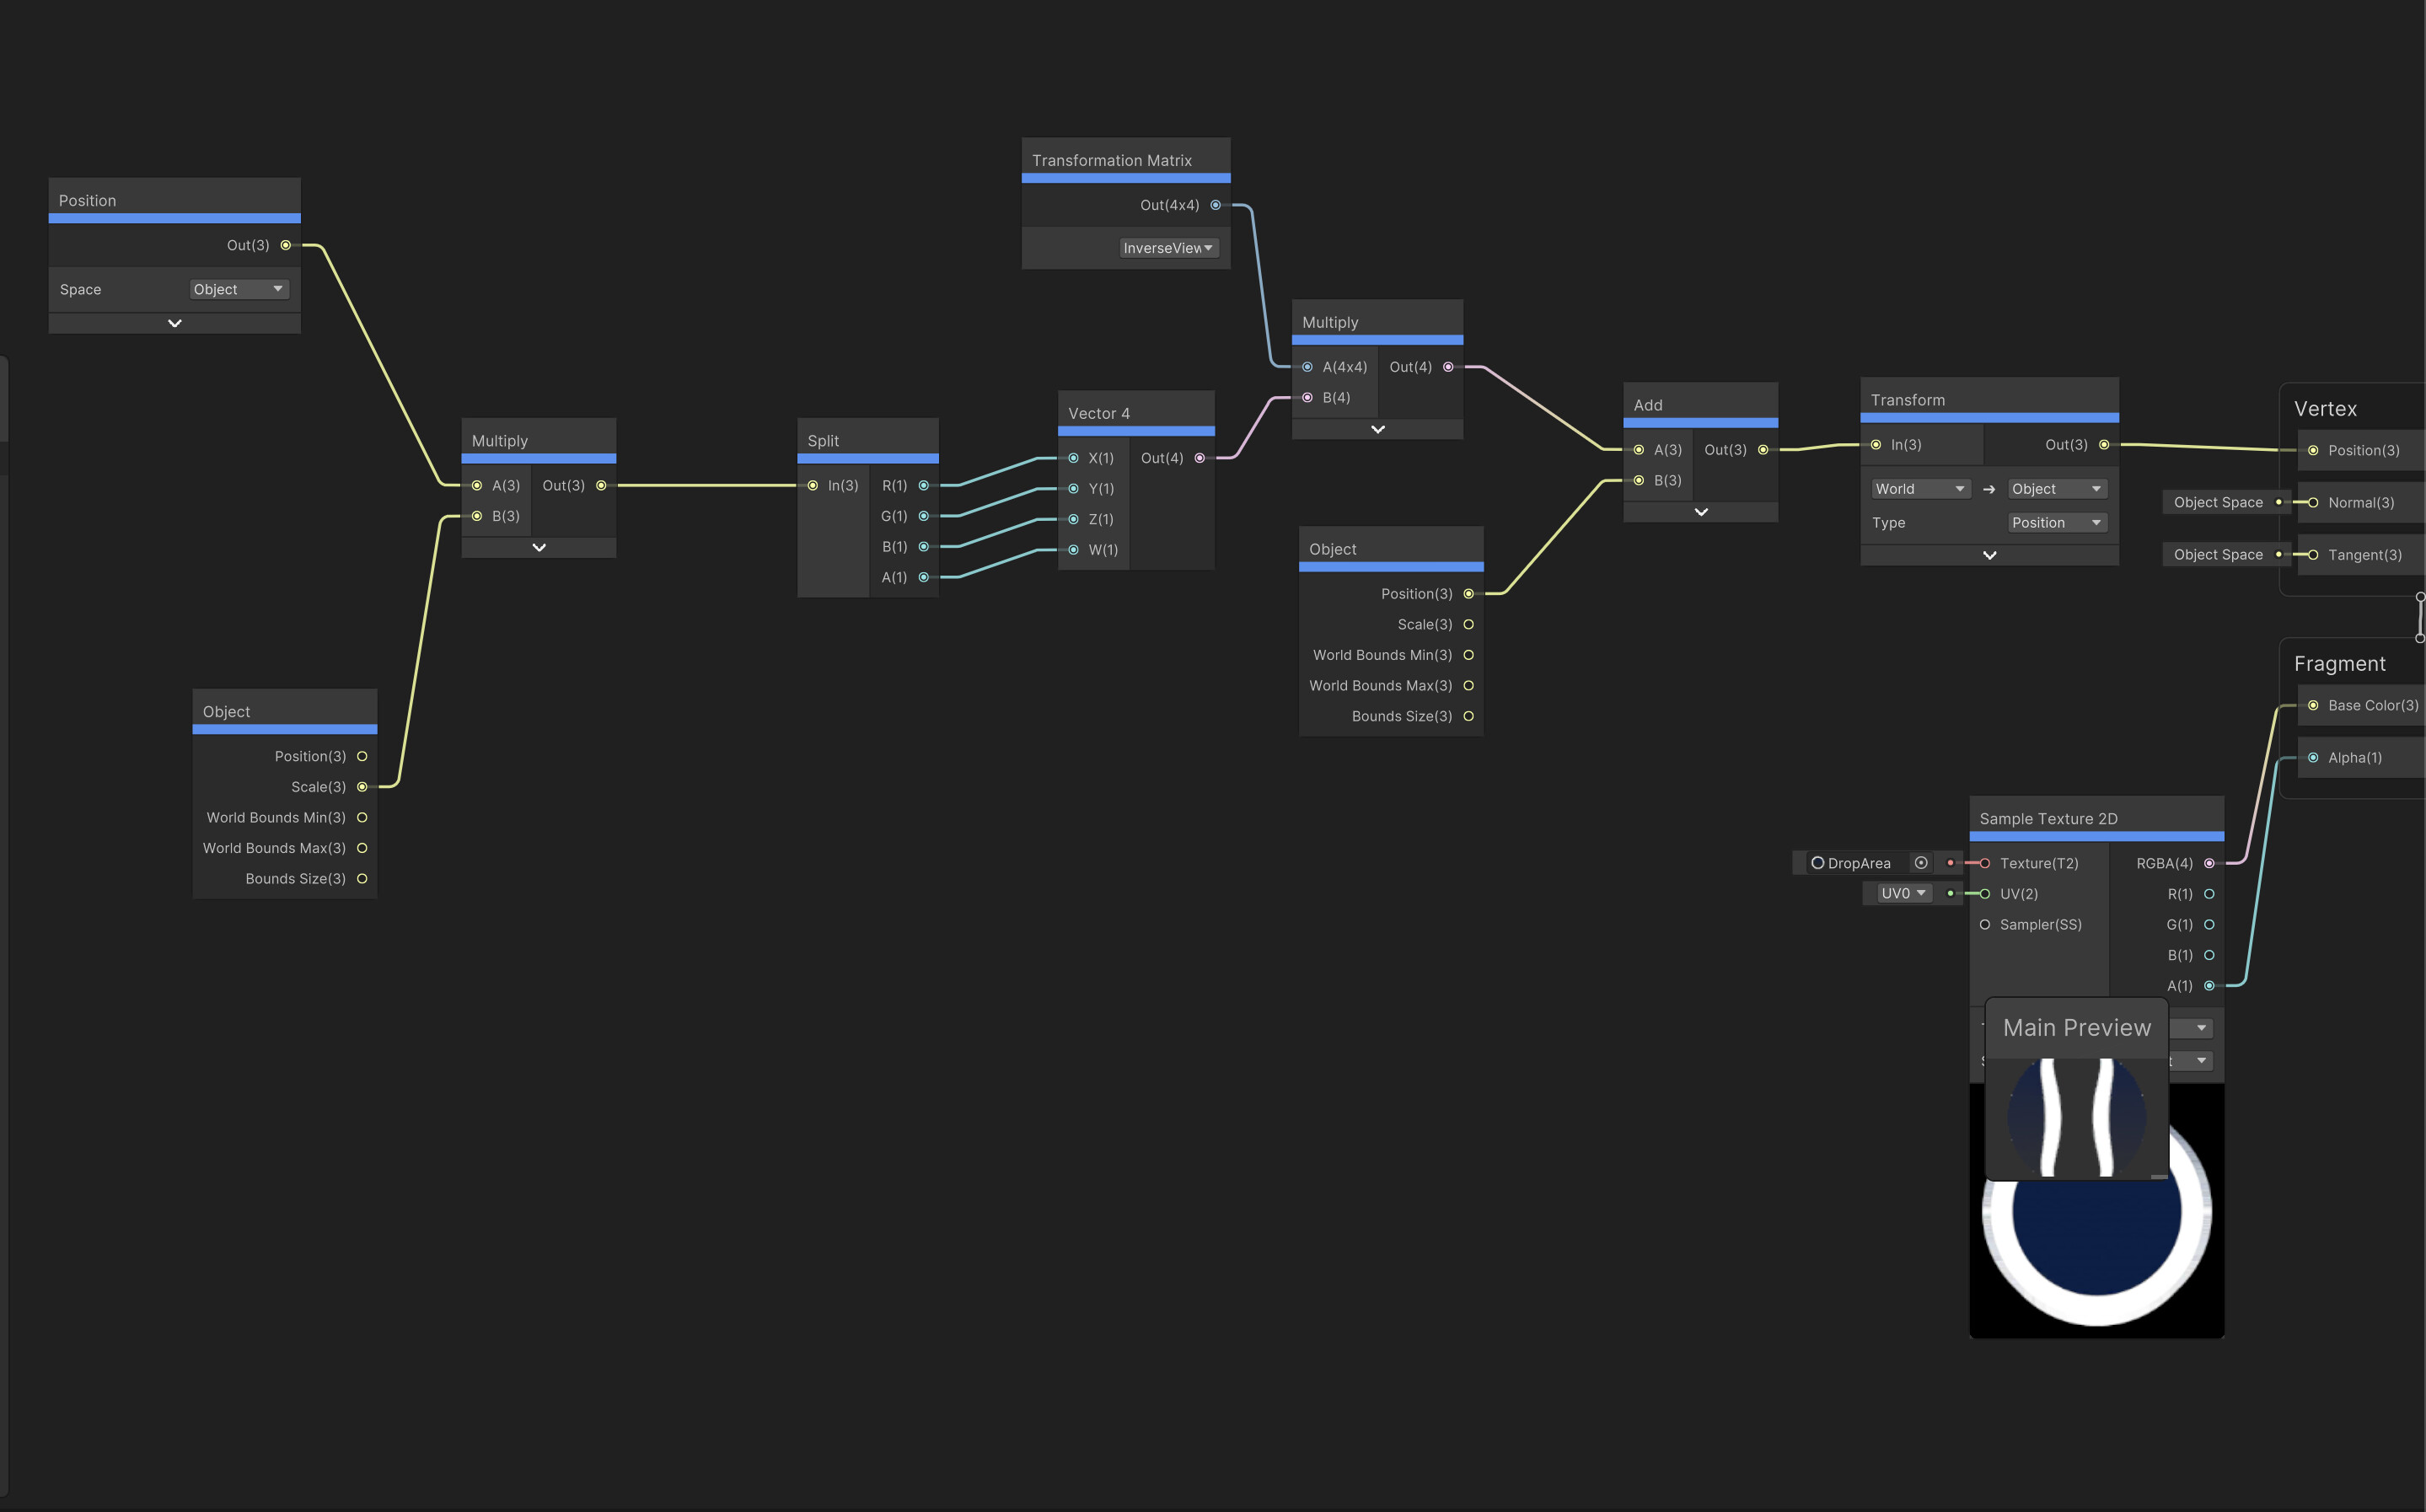This screenshot has height=1512, width=2426.
Task: Collapse the Add node using its chevron
Action: (1700, 511)
